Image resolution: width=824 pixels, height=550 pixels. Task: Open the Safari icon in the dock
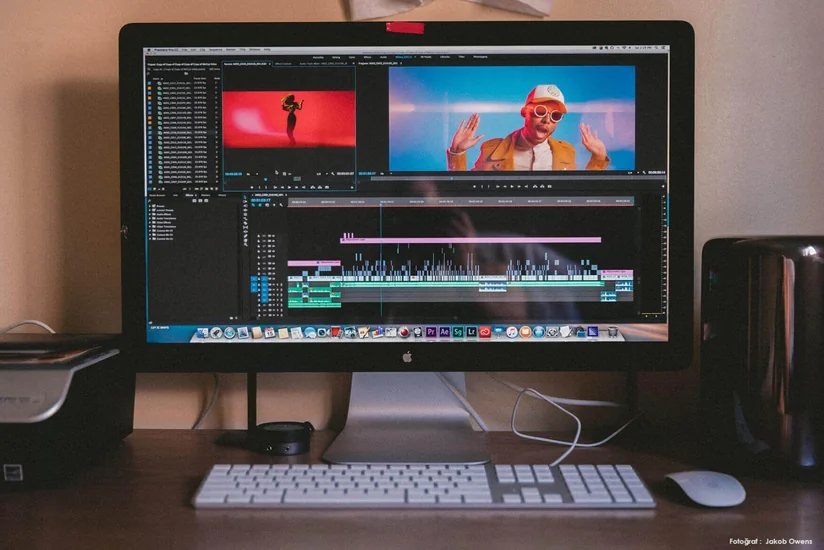point(230,332)
